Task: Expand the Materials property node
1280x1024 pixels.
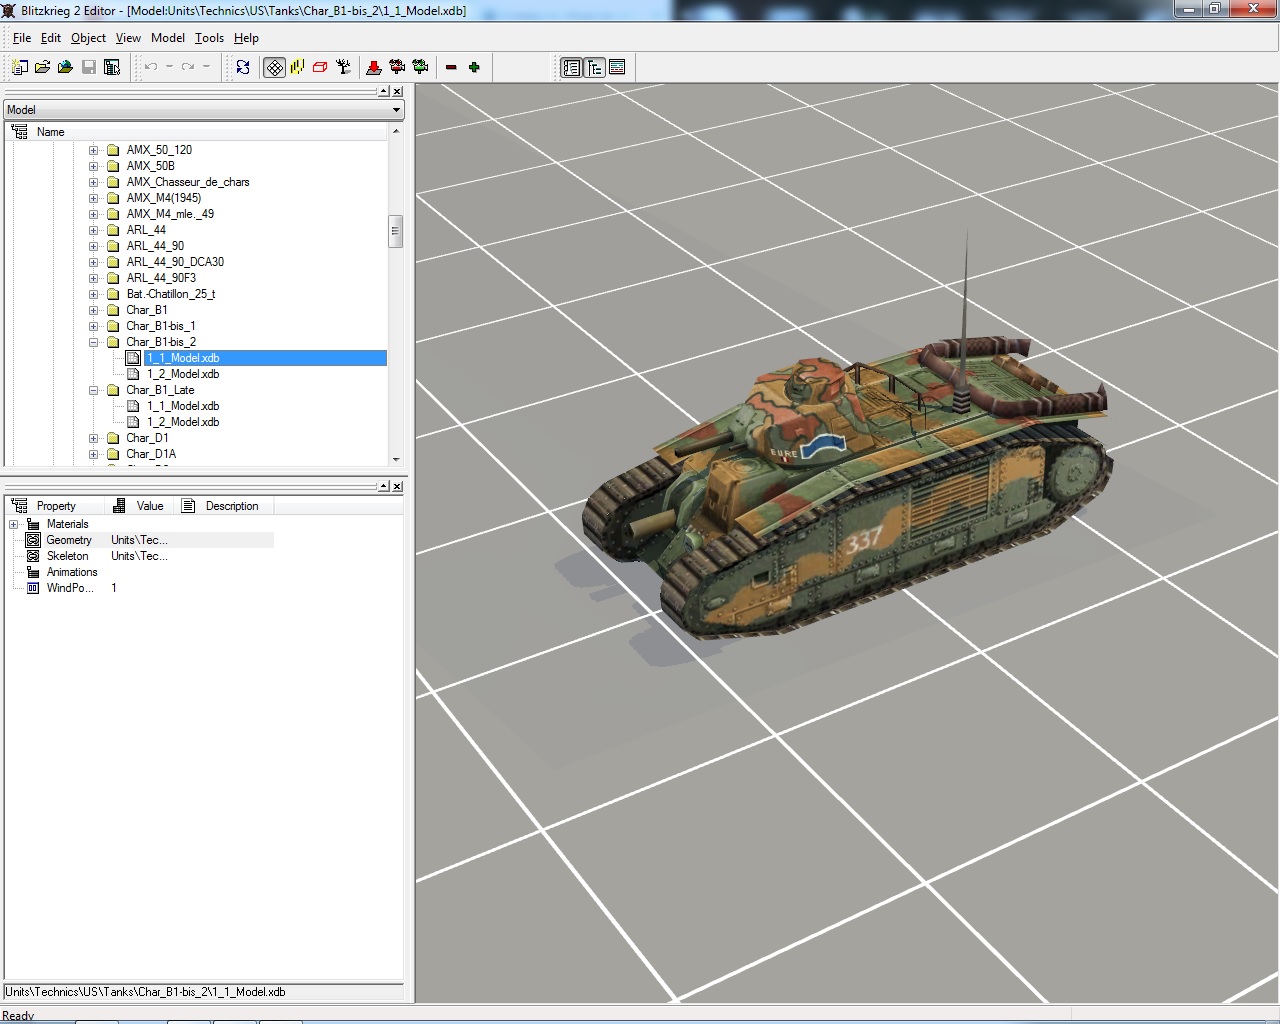Action: click(x=14, y=524)
